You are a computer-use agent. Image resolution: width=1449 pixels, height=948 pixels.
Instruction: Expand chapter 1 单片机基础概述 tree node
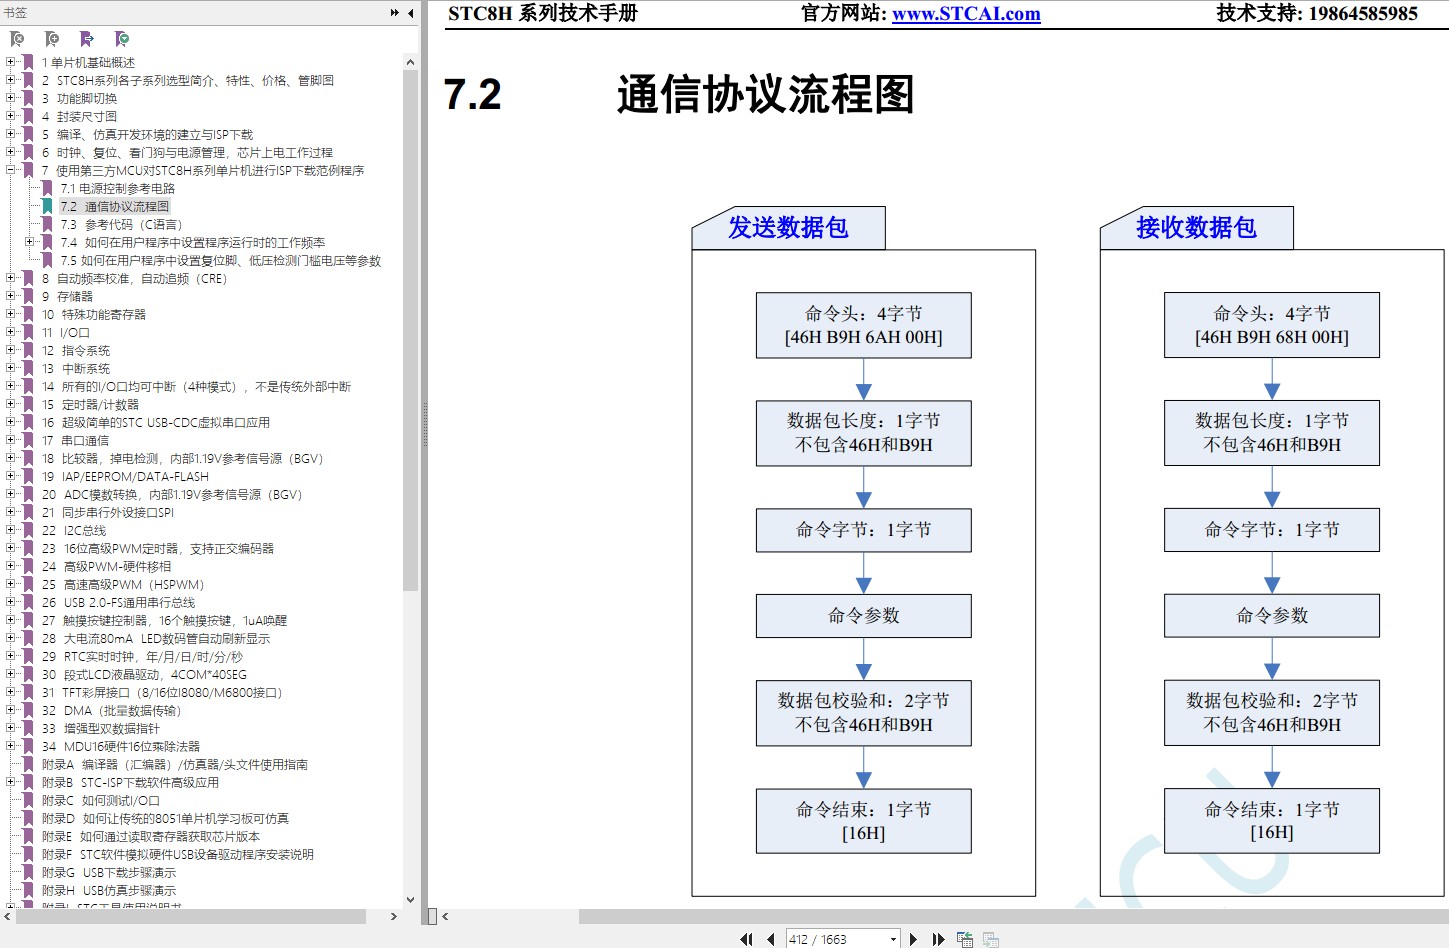(x=11, y=62)
